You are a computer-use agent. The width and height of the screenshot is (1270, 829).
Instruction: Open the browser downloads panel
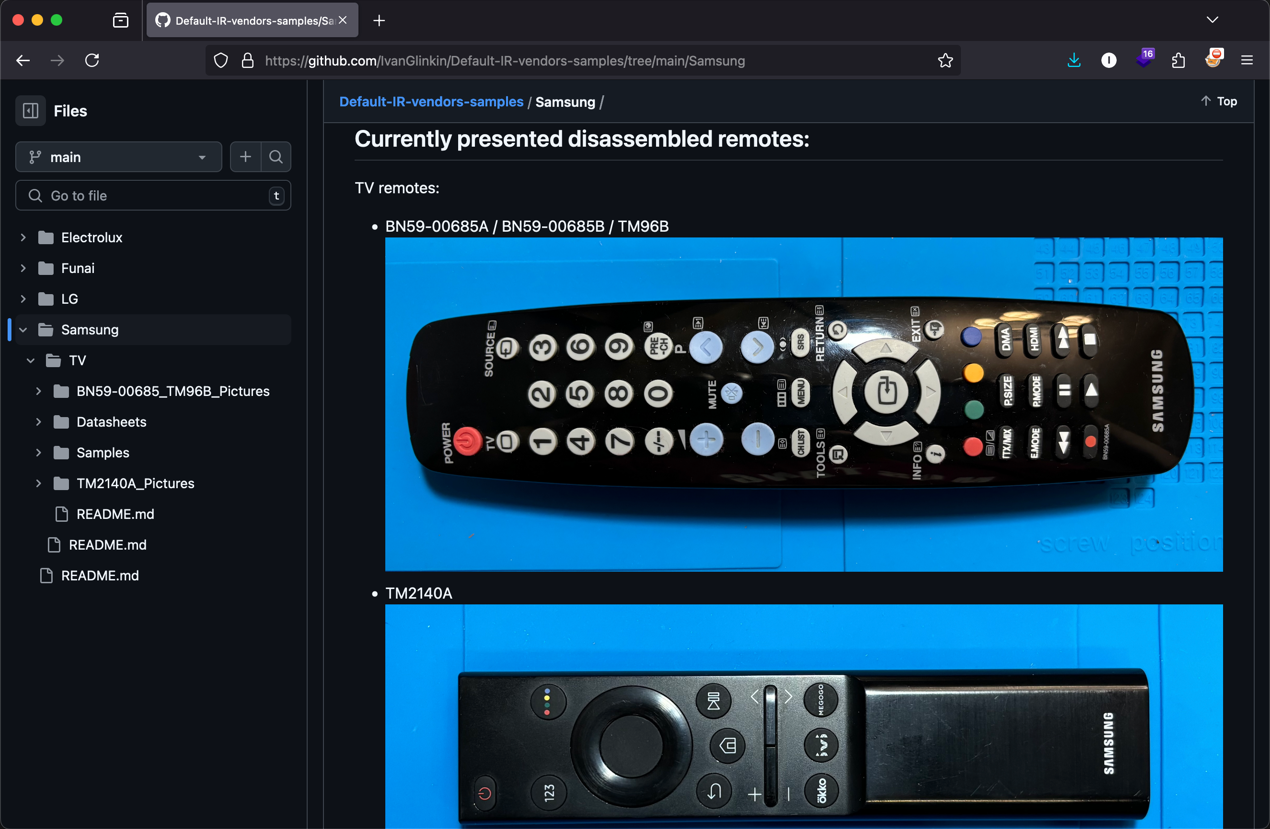[x=1074, y=60]
